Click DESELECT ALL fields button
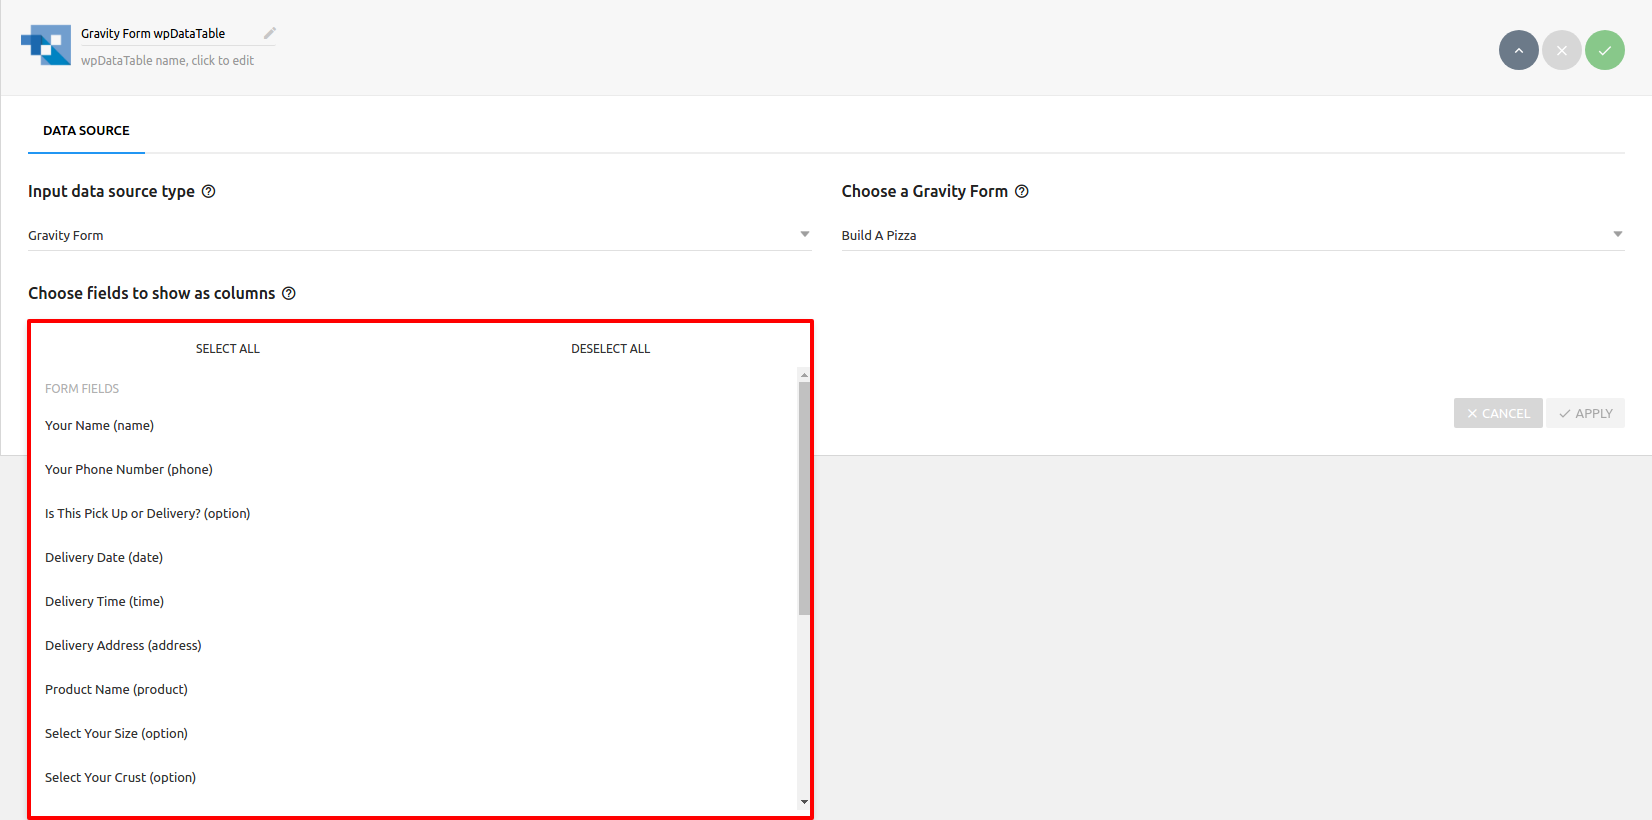 tap(610, 349)
